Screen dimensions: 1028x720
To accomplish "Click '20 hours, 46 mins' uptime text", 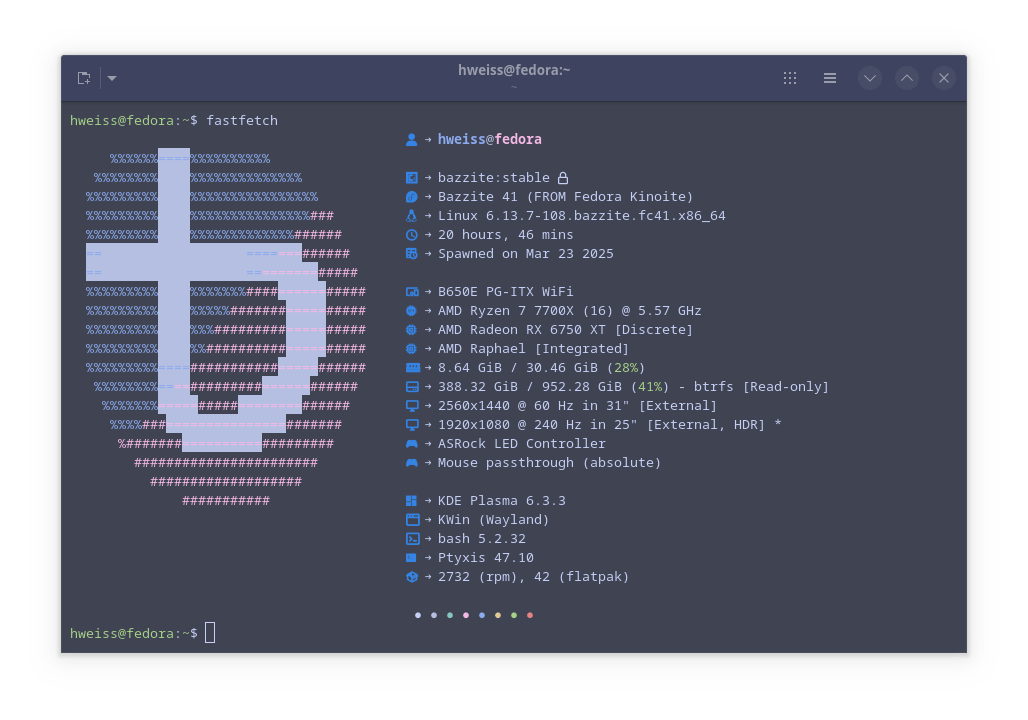I will [x=505, y=235].
